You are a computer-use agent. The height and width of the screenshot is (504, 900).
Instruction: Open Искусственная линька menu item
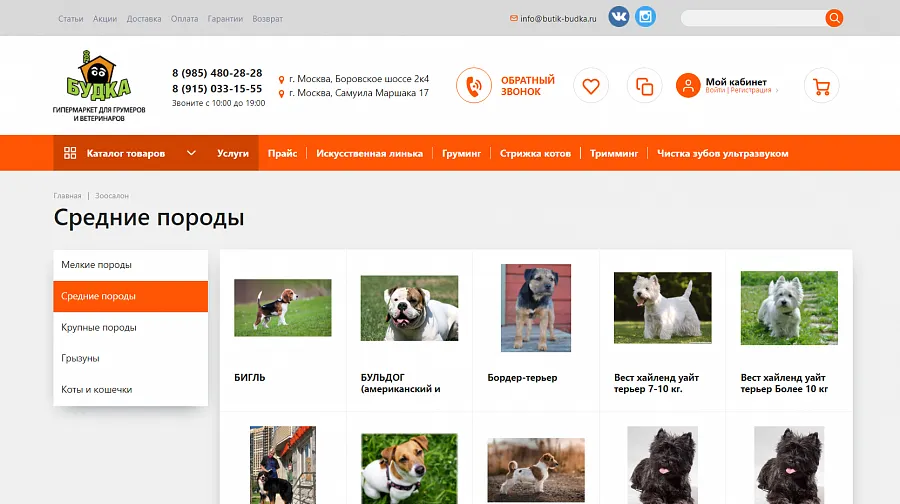(x=369, y=153)
